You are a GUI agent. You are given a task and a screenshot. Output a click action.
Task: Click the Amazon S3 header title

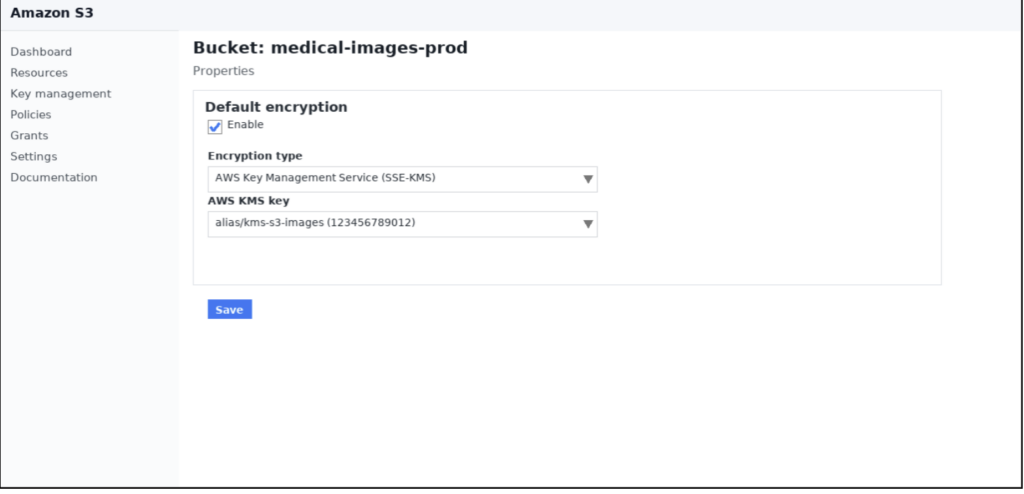52,12
